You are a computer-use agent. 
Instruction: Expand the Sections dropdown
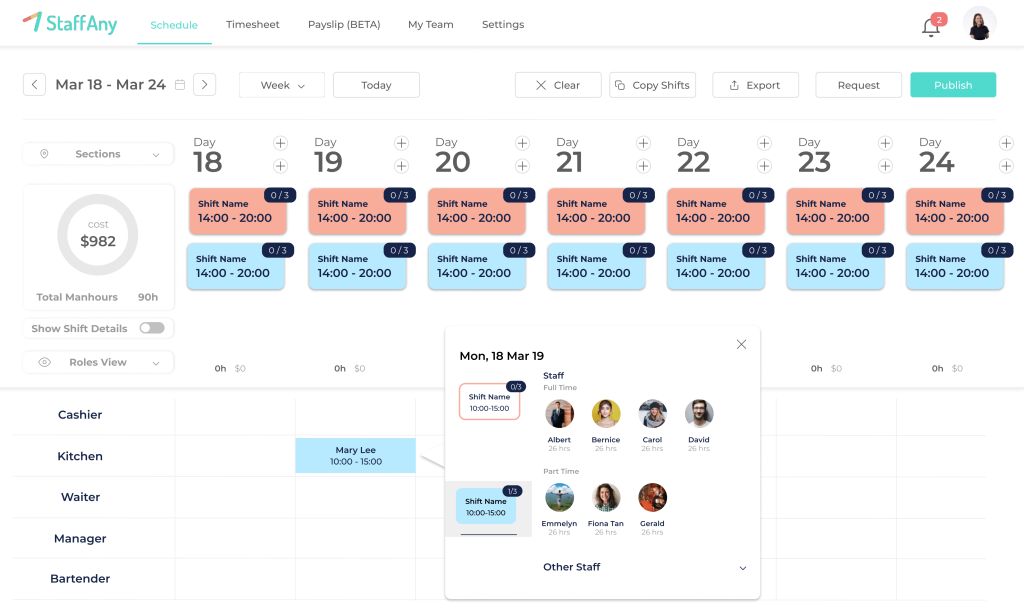coord(98,154)
